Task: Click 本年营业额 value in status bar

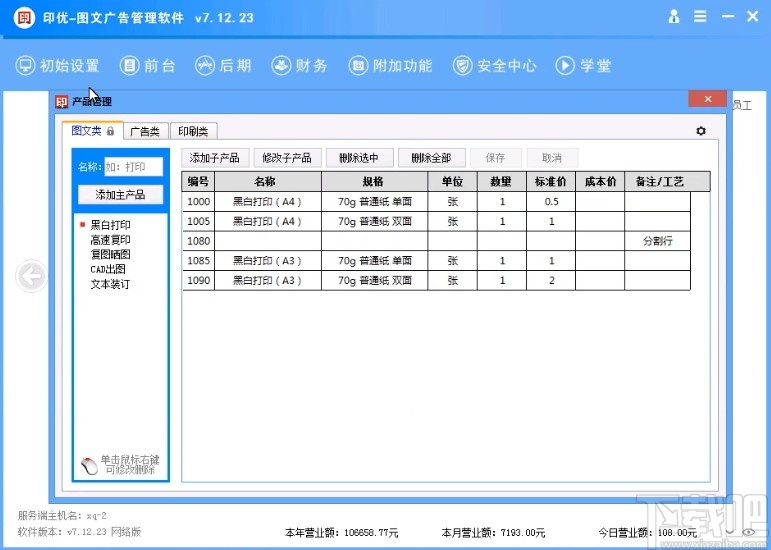Action: [x=371, y=532]
